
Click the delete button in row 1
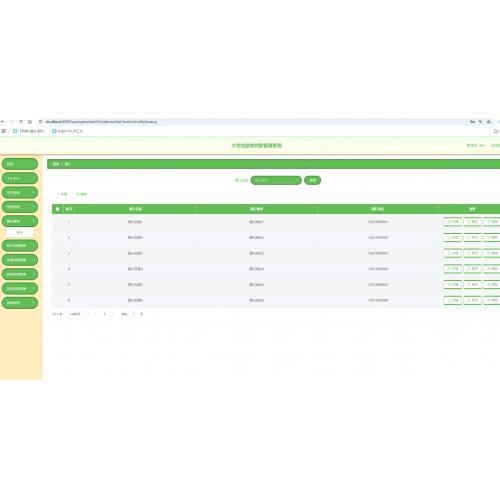[492, 222]
